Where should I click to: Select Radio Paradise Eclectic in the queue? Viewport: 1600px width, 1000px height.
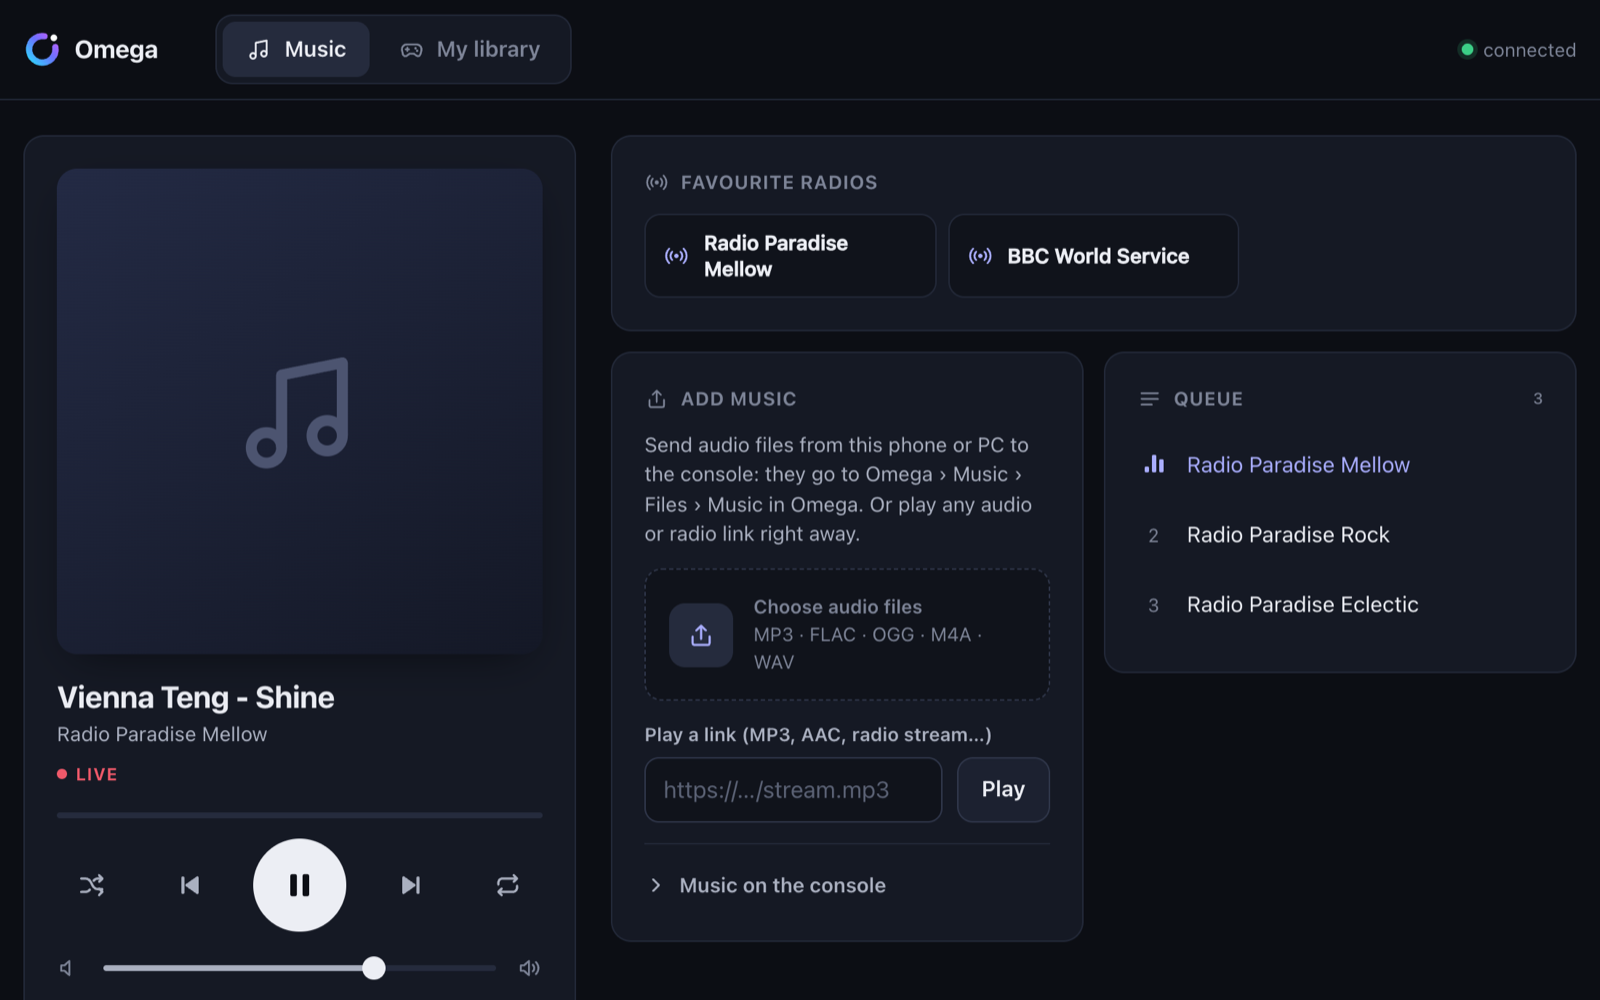click(1340, 605)
